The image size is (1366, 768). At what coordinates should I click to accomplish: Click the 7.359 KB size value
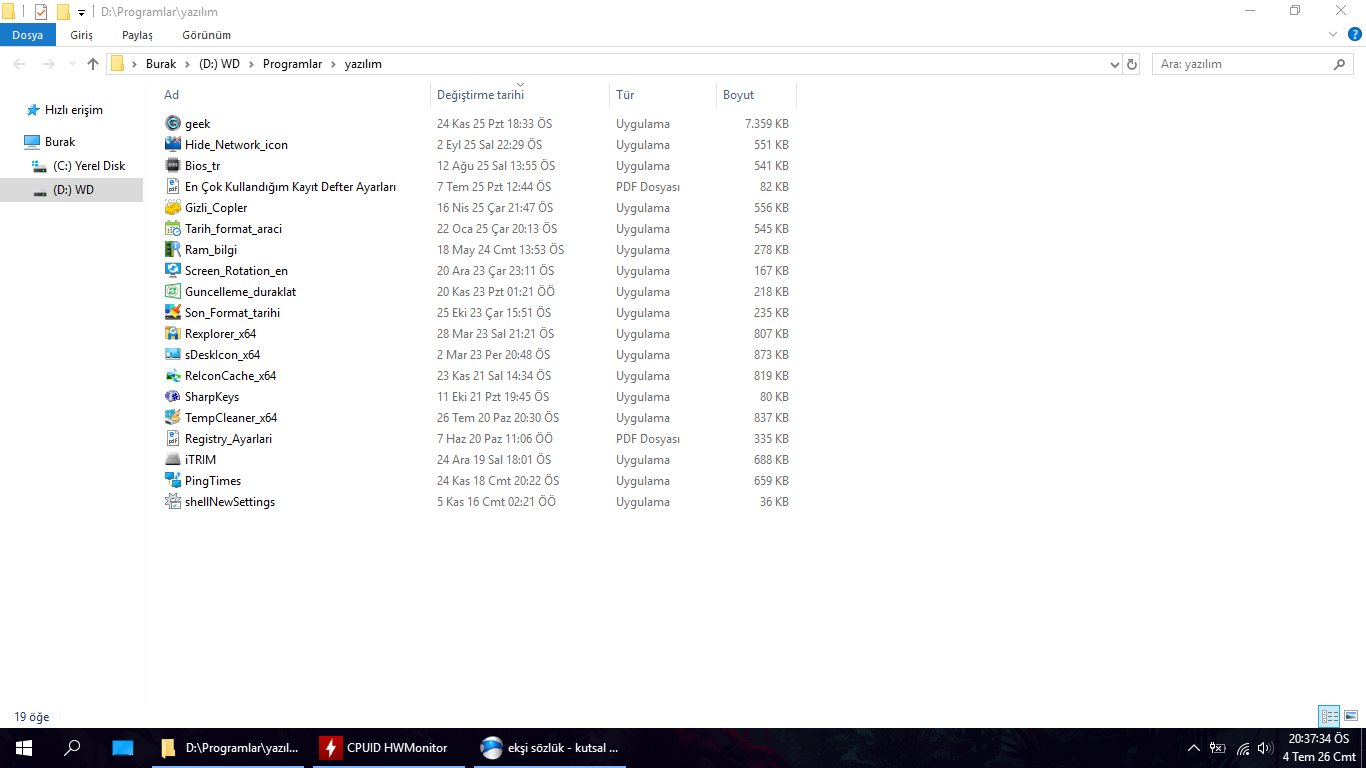coord(767,124)
